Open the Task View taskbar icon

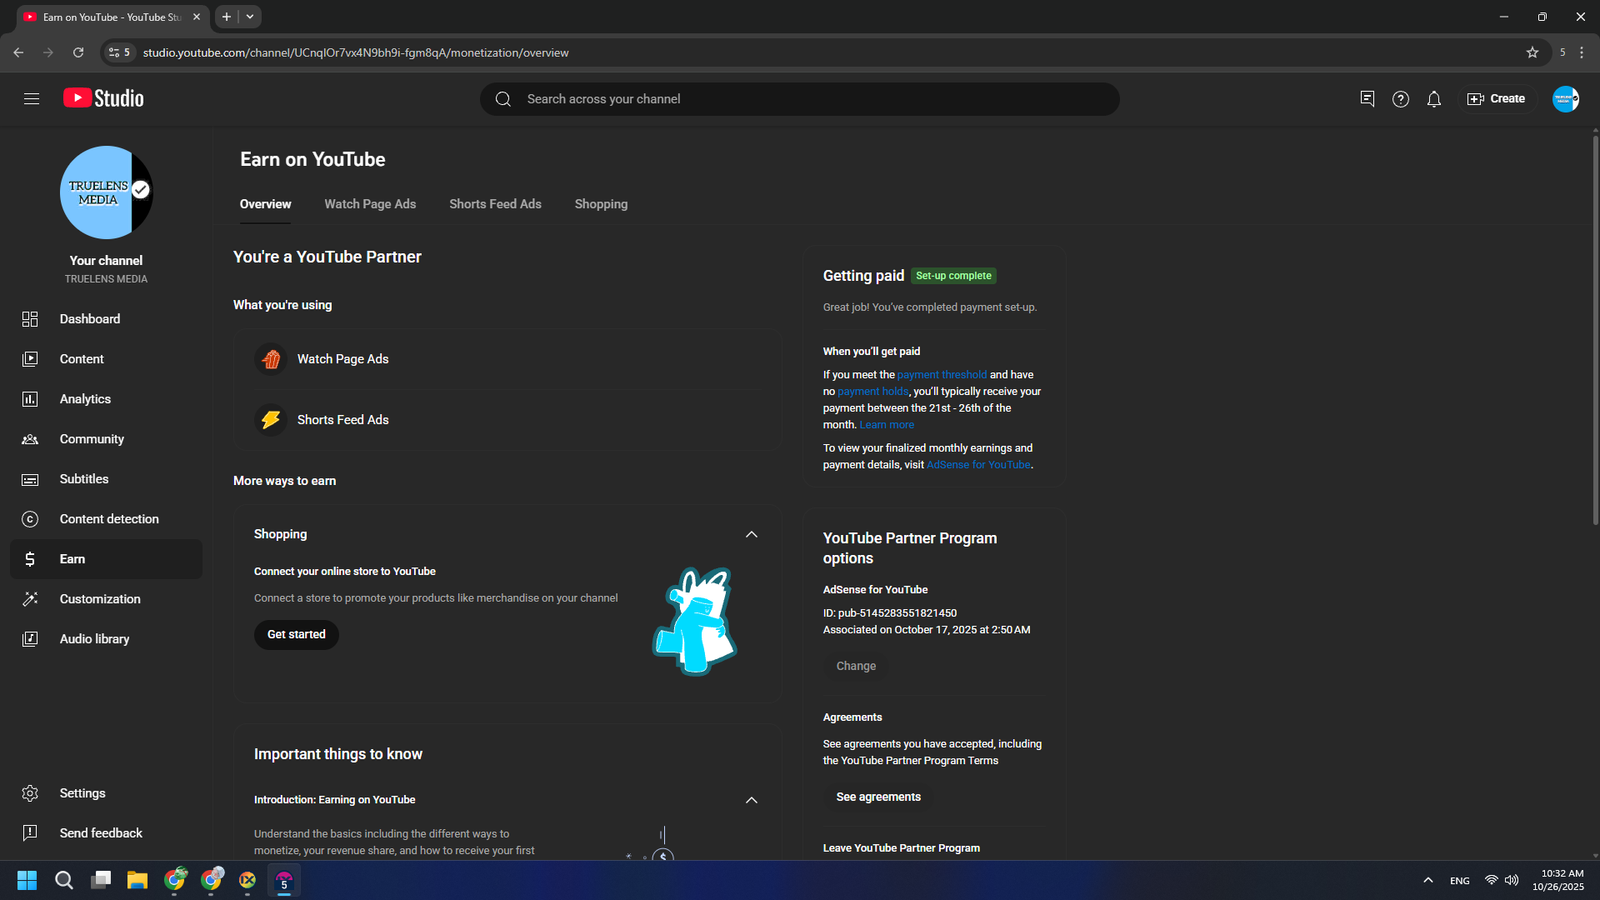[x=101, y=880]
